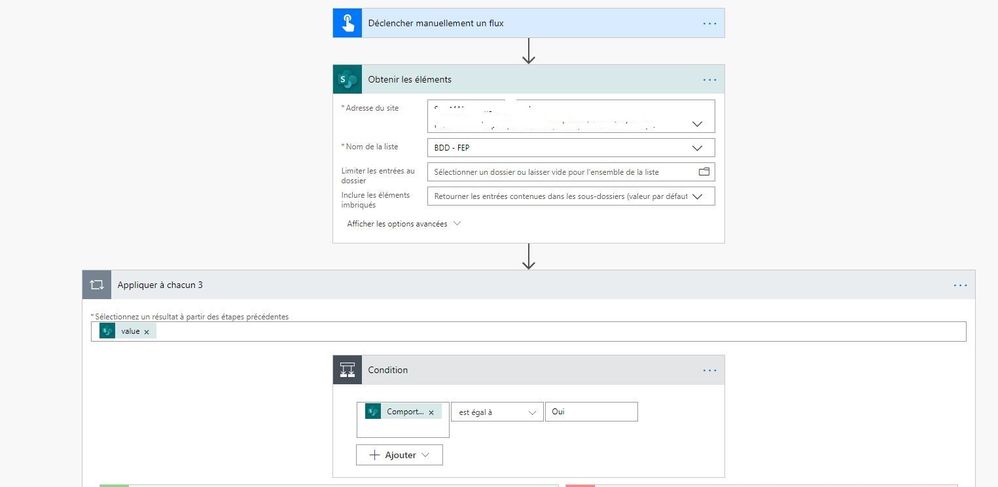Open the ellipsis menu of Obtenir les éléments

pos(710,80)
